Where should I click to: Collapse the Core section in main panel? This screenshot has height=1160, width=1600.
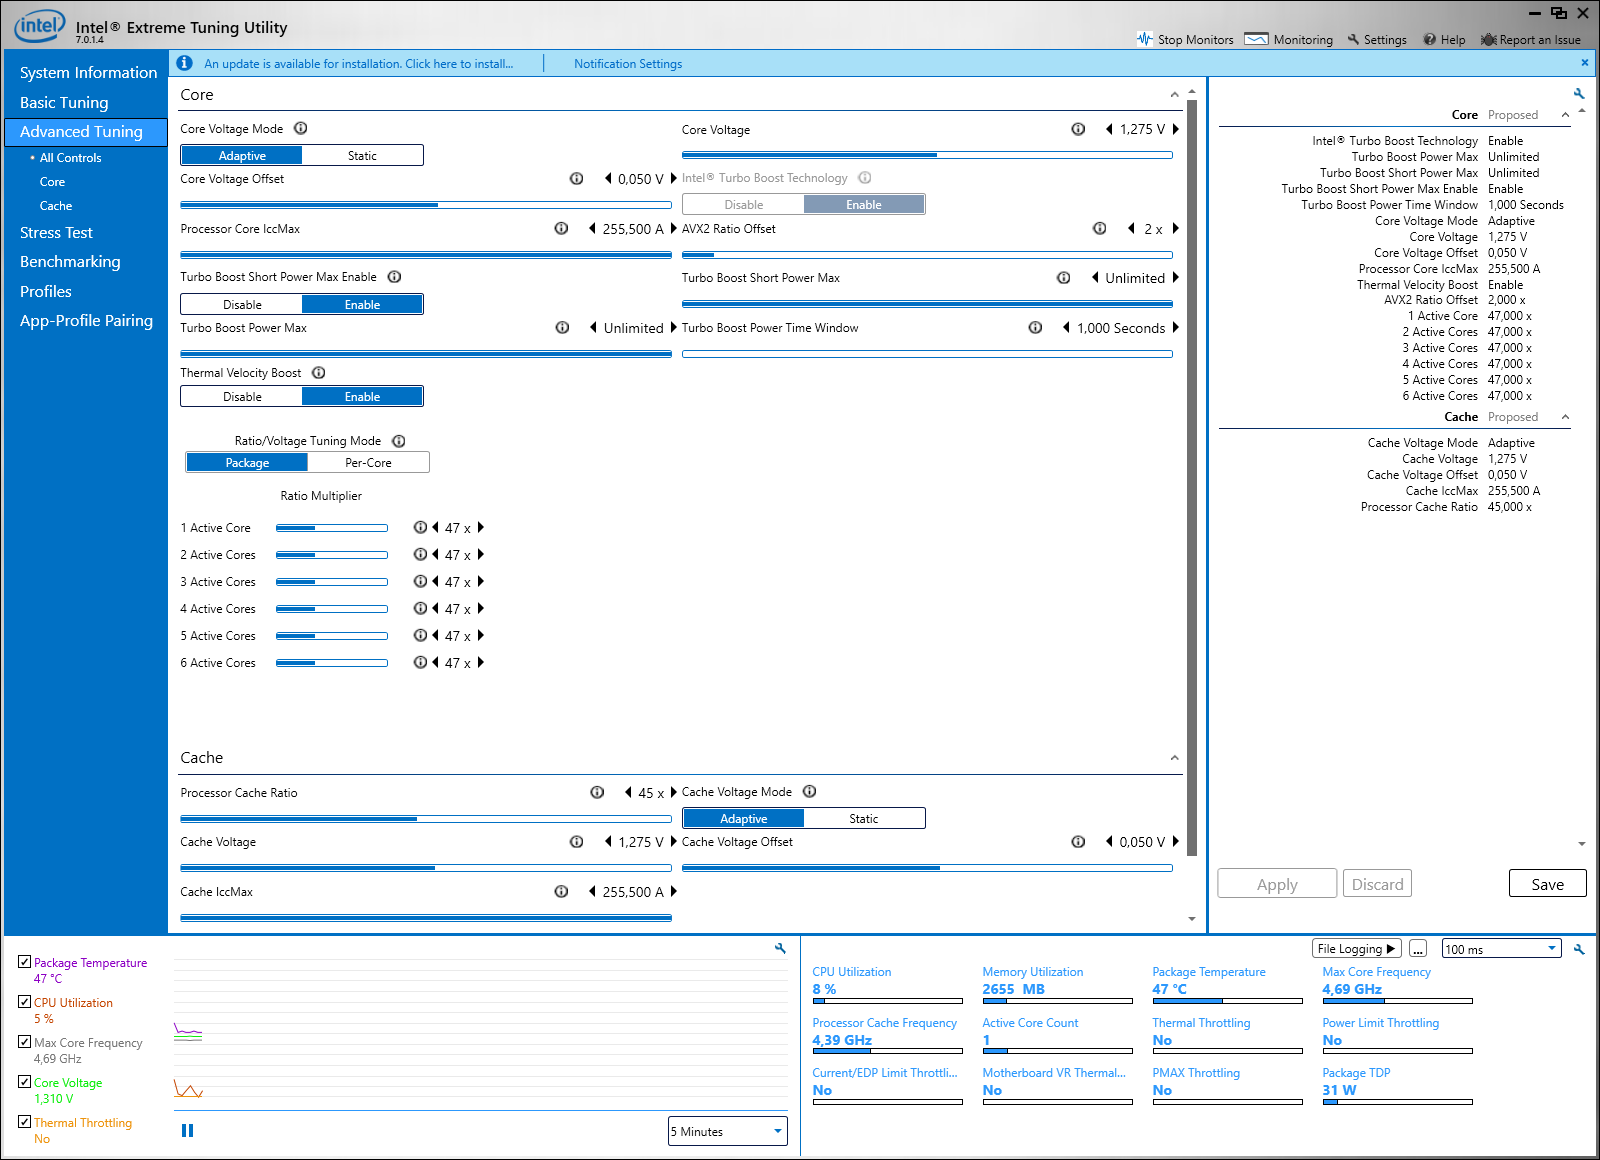tap(1174, 95)
